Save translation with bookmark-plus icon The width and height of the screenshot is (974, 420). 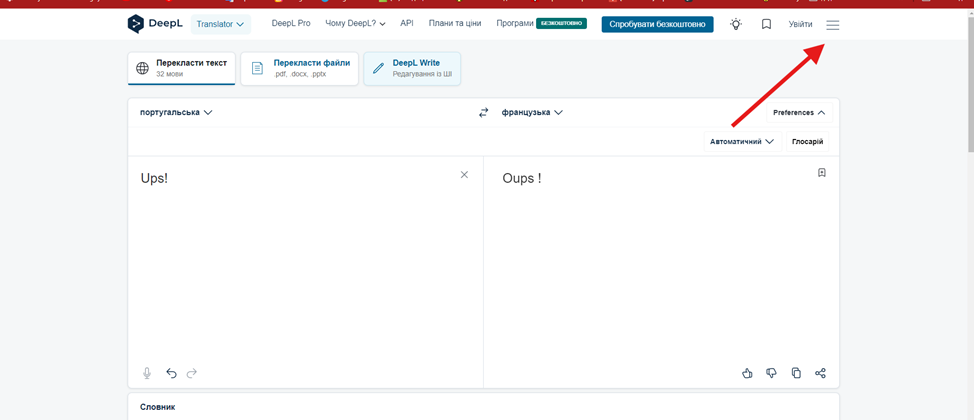coord(822,173)
